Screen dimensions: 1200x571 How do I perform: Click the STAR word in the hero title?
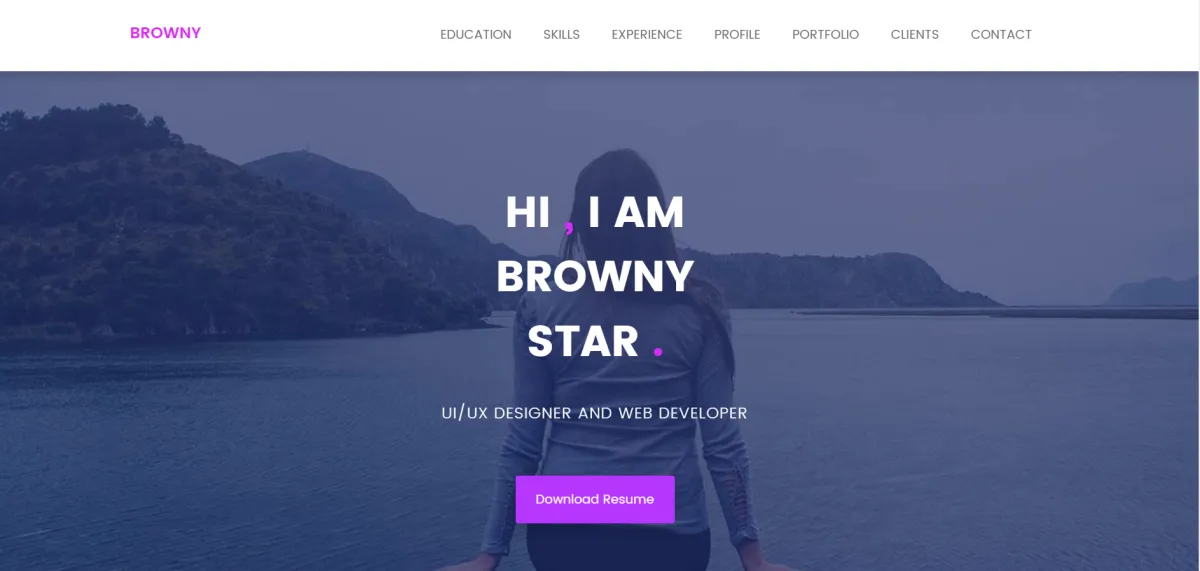pos(583,341)
